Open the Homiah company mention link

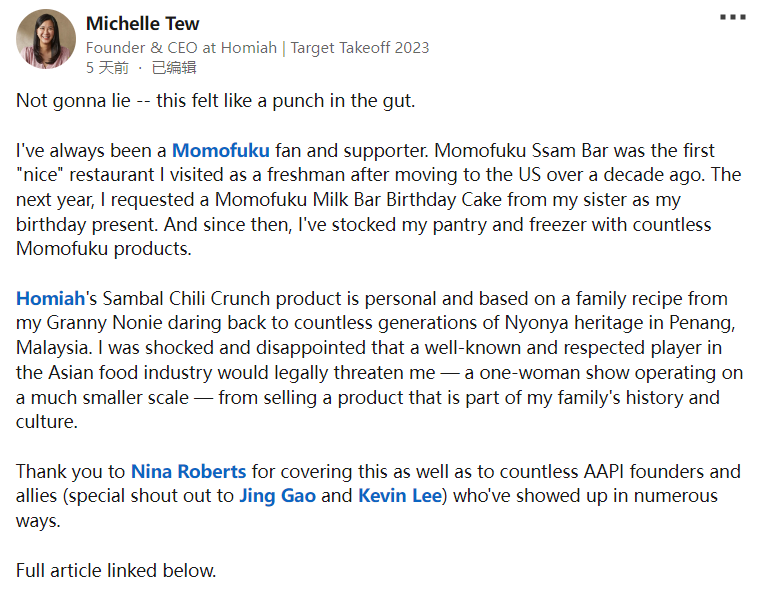[50, 299]
